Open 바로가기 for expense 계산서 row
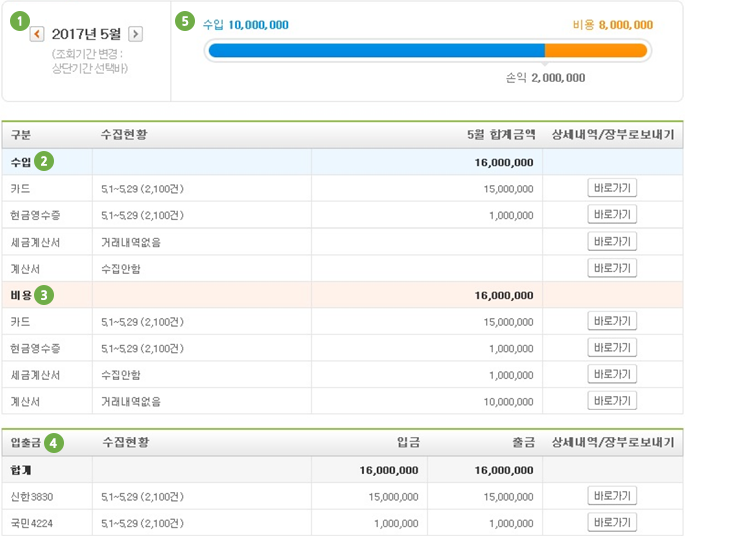The height and width of the screenshot is (536, 740). (x=612, y=401)
